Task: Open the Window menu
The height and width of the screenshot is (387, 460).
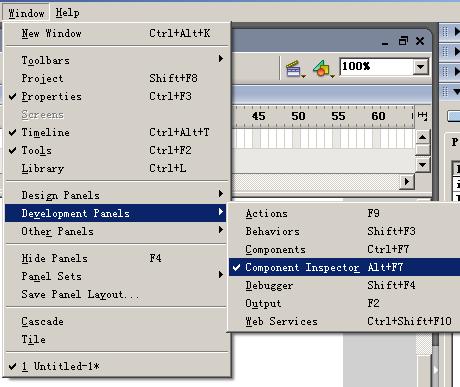Action: click(x=26, y=13)
